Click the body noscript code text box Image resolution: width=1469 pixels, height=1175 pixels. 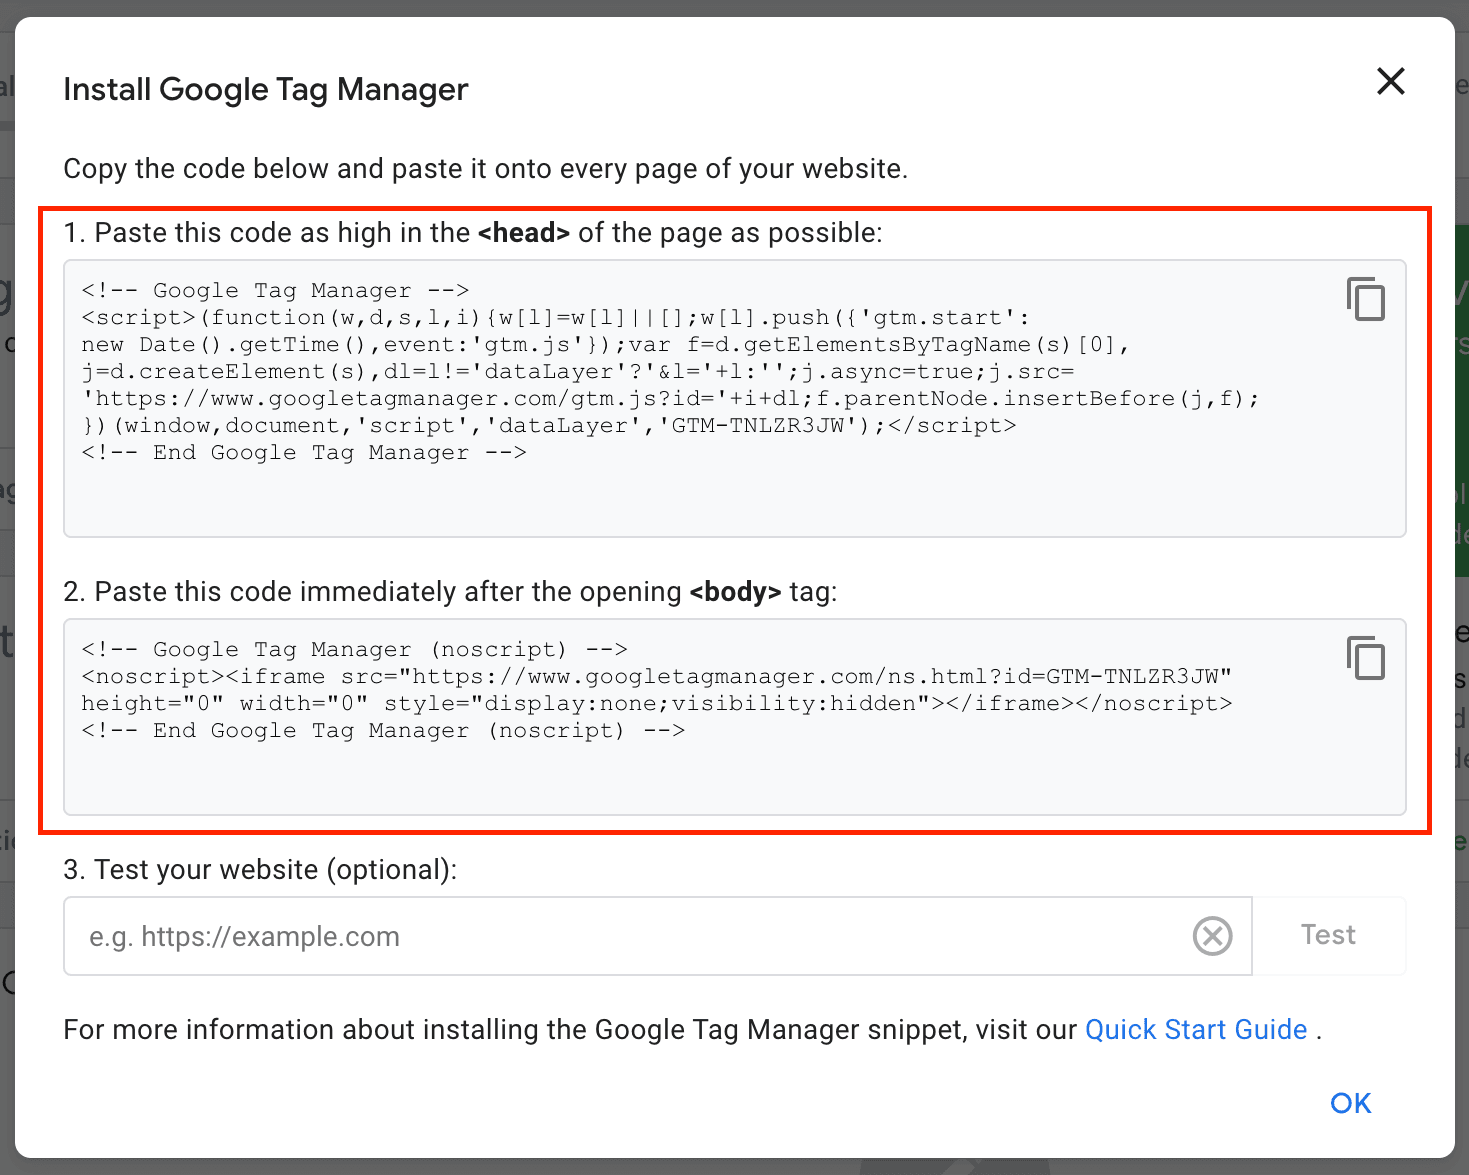coord(735,716)
